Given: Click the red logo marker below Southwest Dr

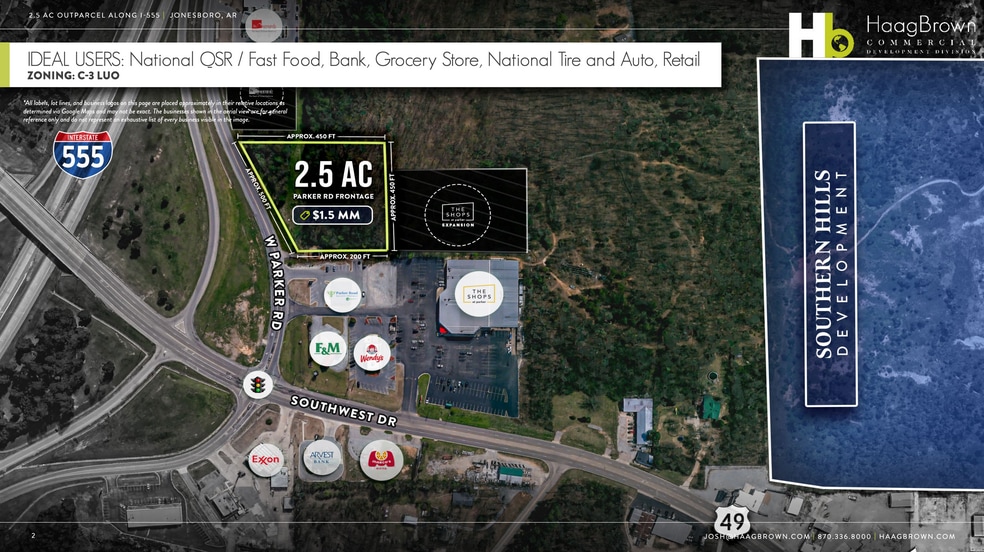Looking at the screenshot, I should pyautogui.click(x=381, y=459).
